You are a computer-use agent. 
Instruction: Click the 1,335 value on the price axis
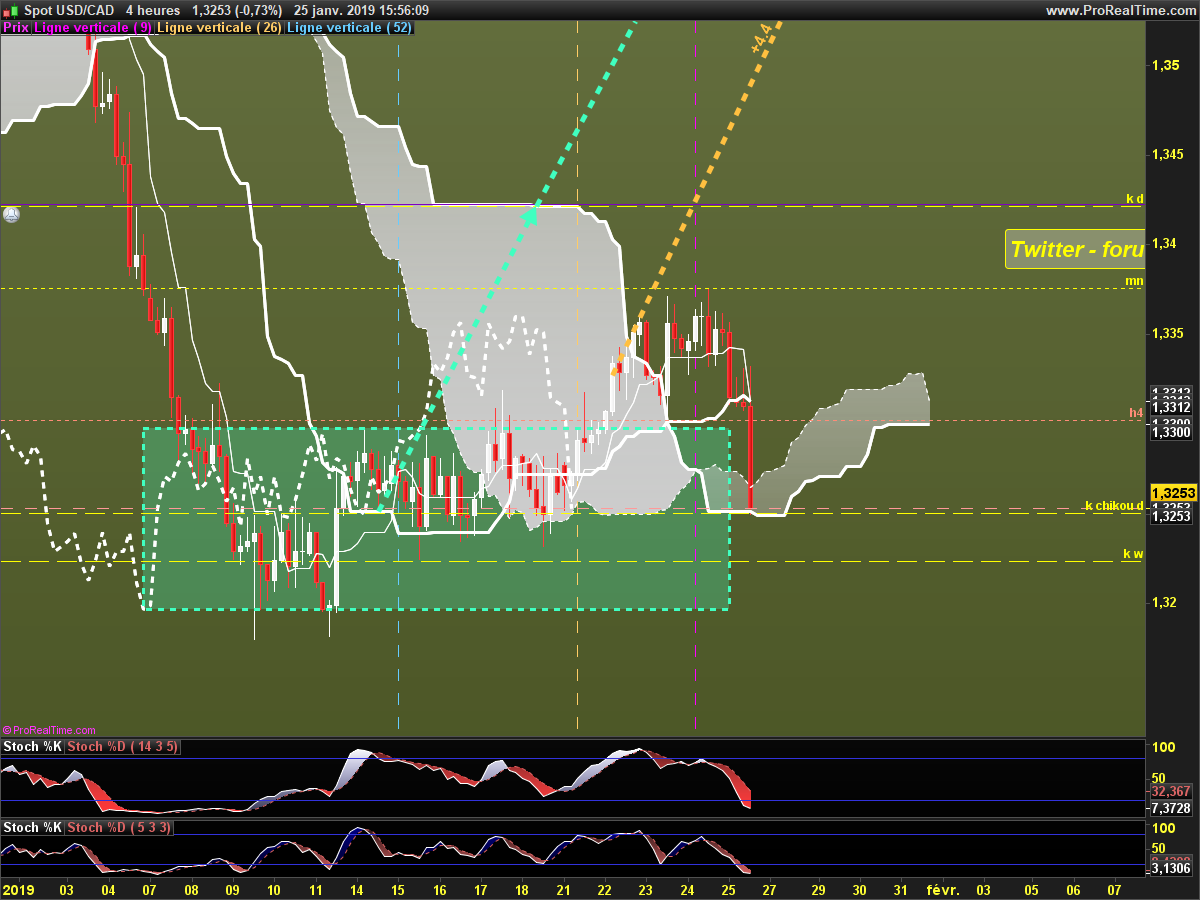point(1170,333)
